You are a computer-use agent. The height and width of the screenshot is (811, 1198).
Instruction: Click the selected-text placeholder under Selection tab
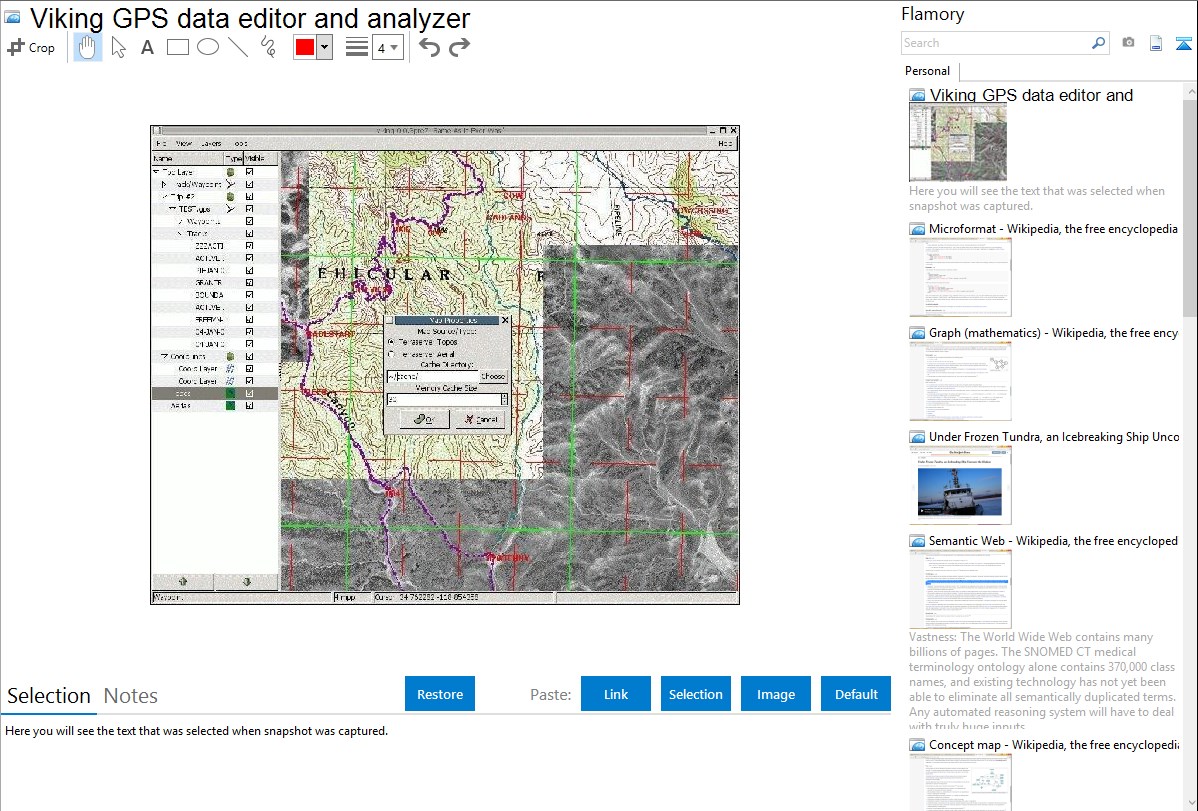tap(196, 731)
